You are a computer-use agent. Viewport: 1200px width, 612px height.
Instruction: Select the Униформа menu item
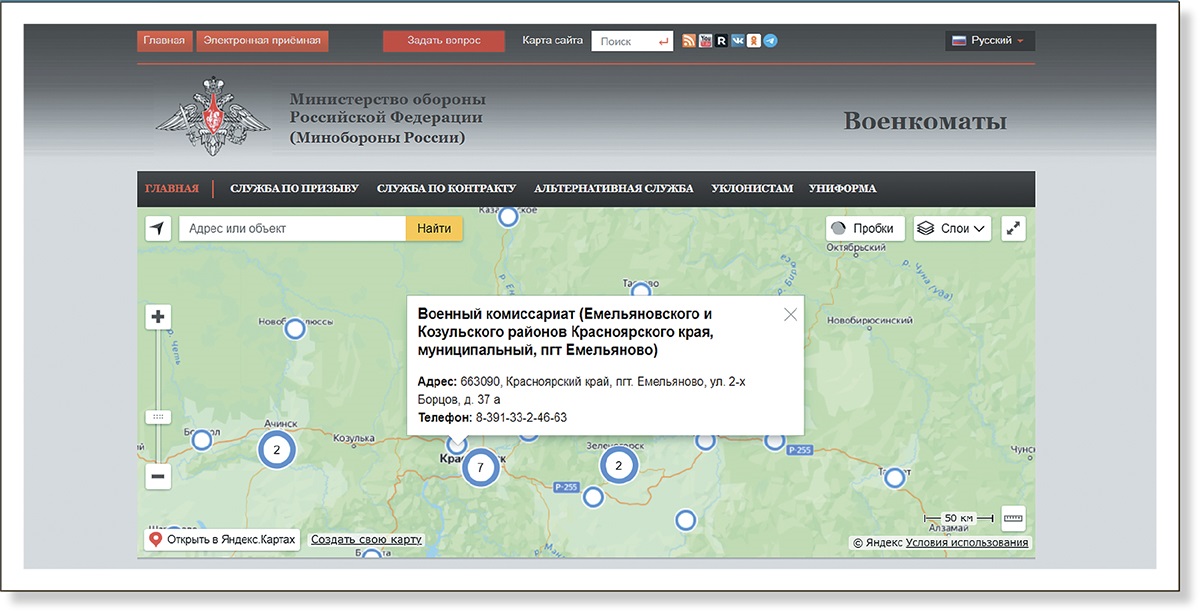[x=846, y=188]
